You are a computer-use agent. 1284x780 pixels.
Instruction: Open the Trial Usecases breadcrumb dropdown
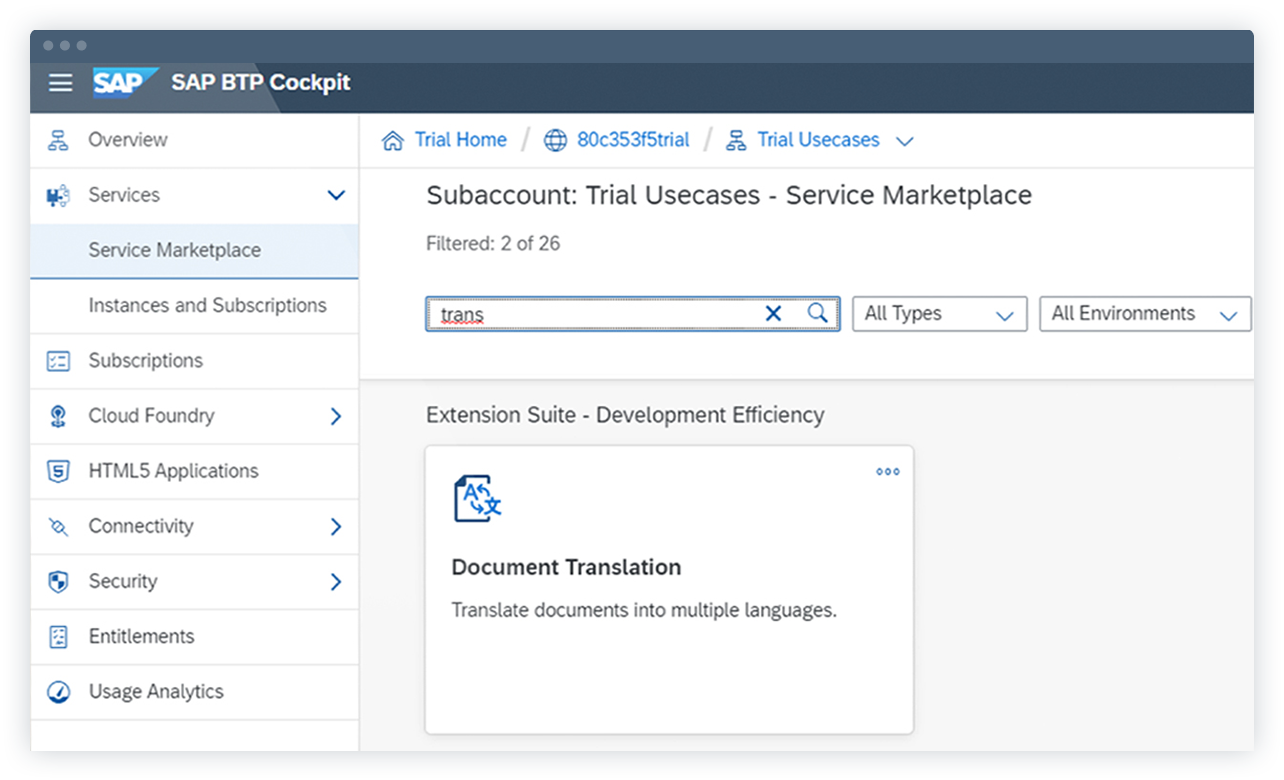pos(905,140)
